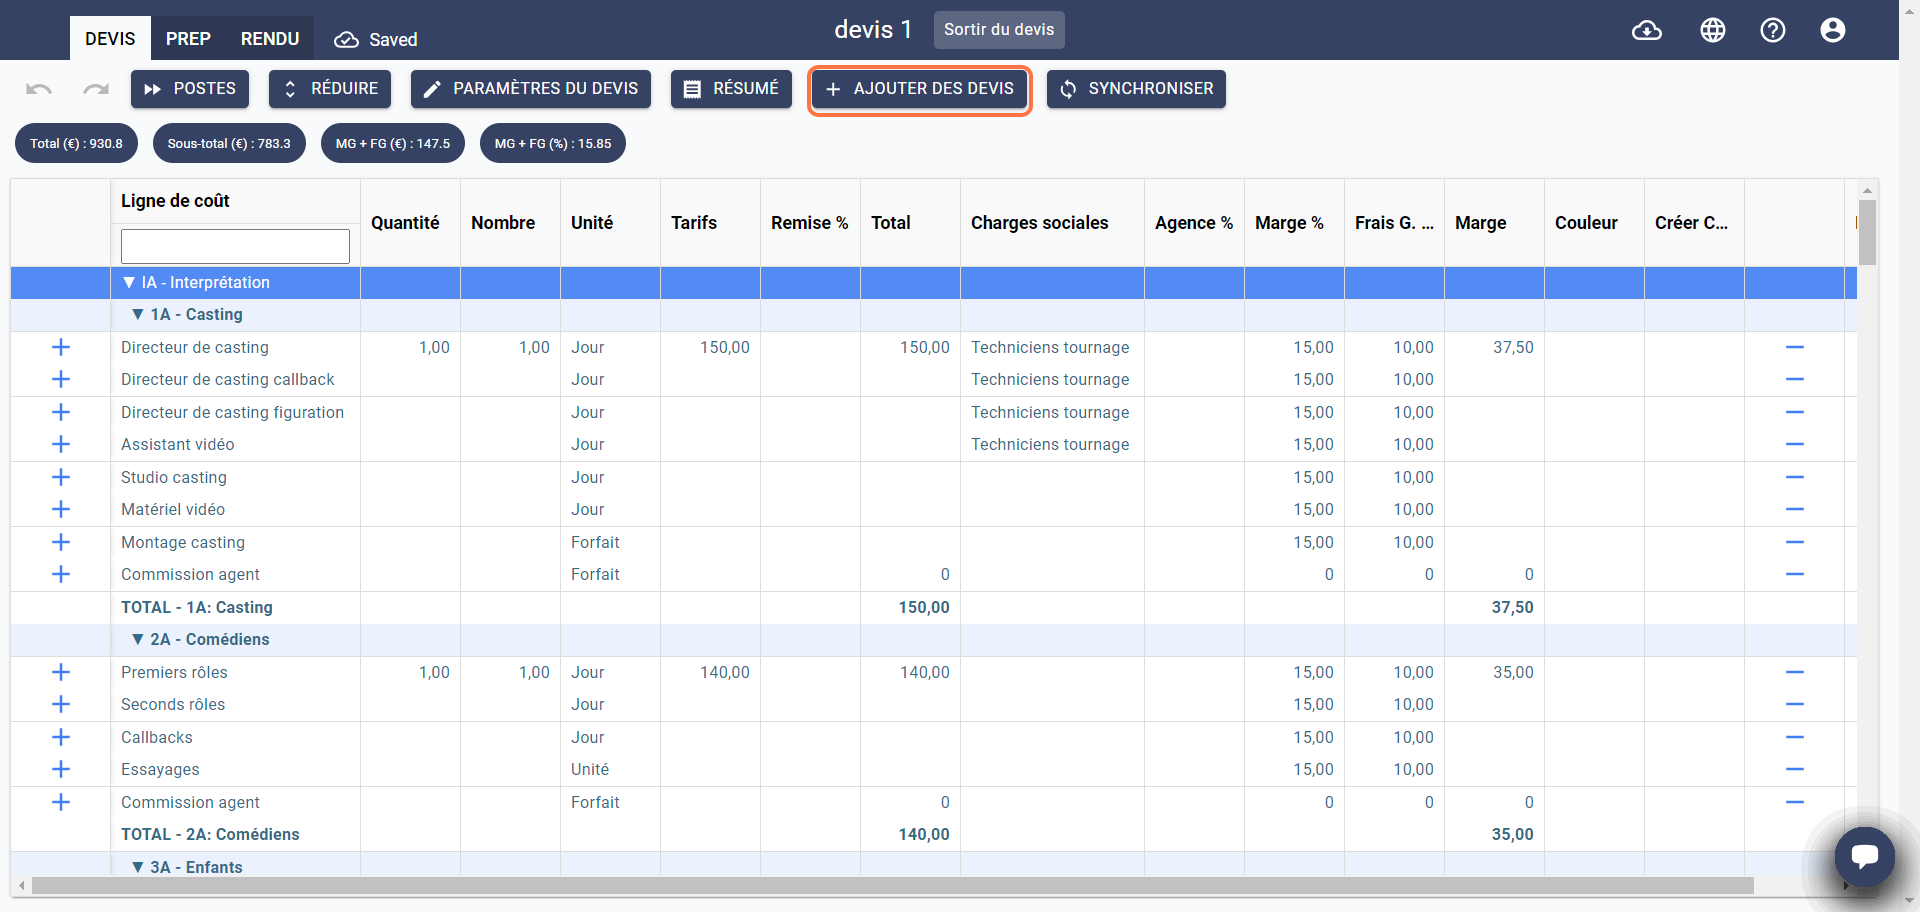
Task: Click the Total (€) : 930.8 chip
Action: pyautogui.click(x=76, y=143)
